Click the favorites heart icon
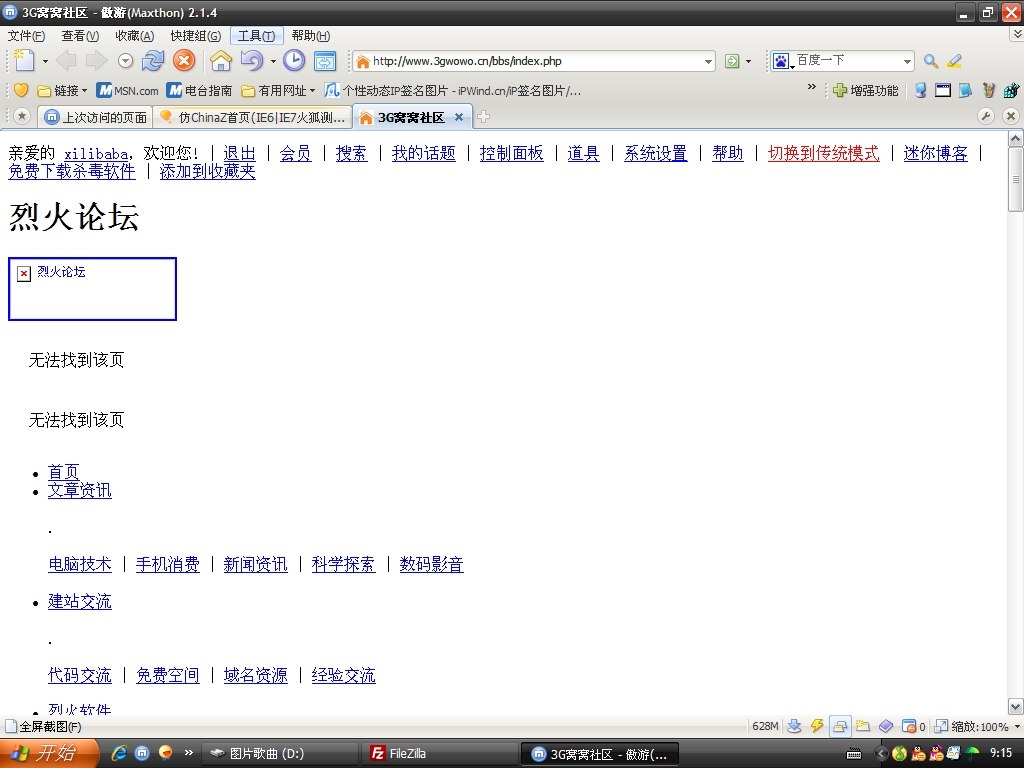Image resolution: width=1024 pixels, height=768 pixels. pos(21,90)
